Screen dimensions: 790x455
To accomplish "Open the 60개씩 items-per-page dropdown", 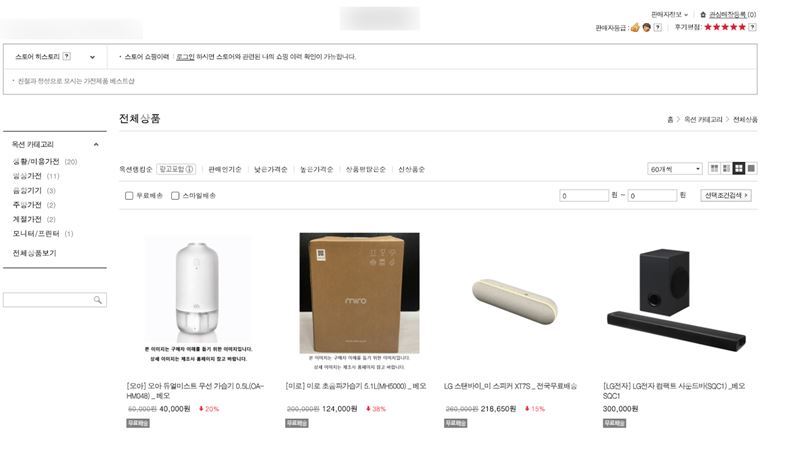I will (675, 169).
